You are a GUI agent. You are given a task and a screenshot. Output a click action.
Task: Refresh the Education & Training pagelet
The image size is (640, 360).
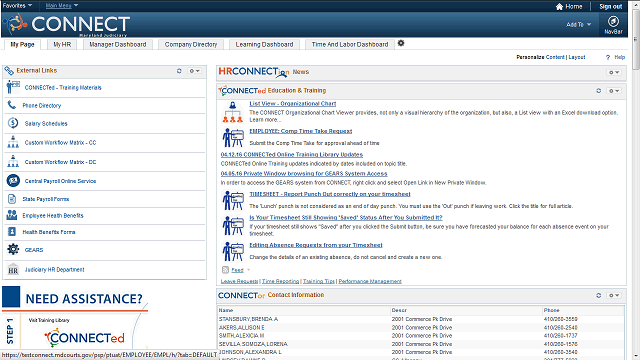(x=598, y=91)
